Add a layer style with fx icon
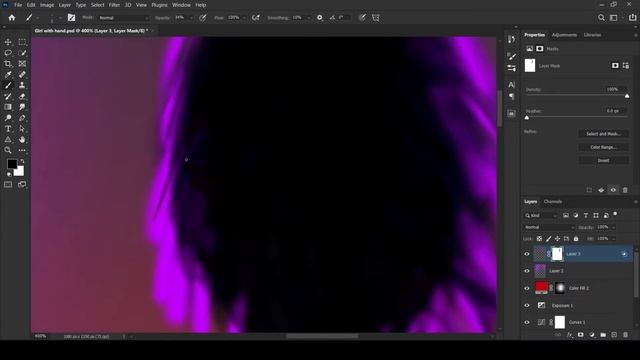This screenshot has height=360, width=640. tap(569, 335)
